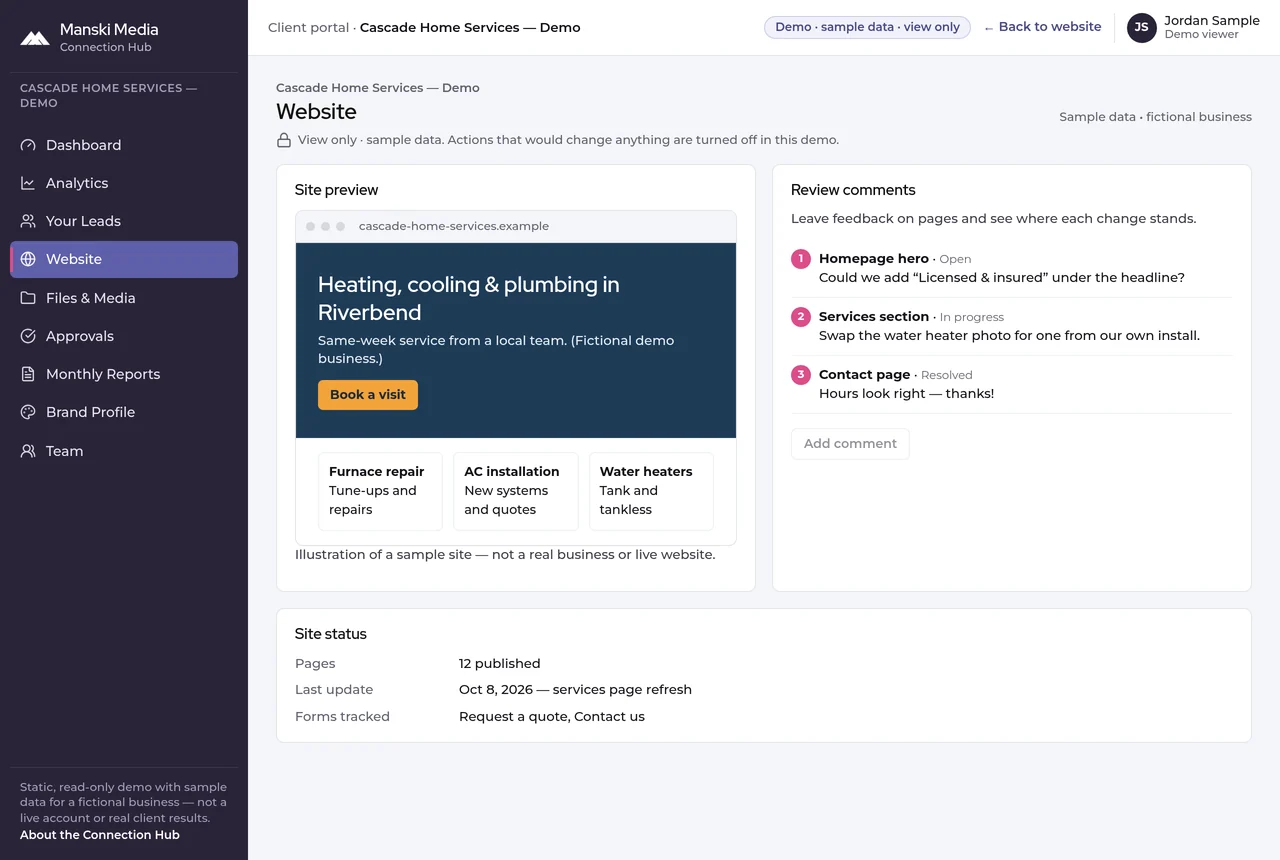
Task: Click the Analytics chart icon
Action: (28, 183)
